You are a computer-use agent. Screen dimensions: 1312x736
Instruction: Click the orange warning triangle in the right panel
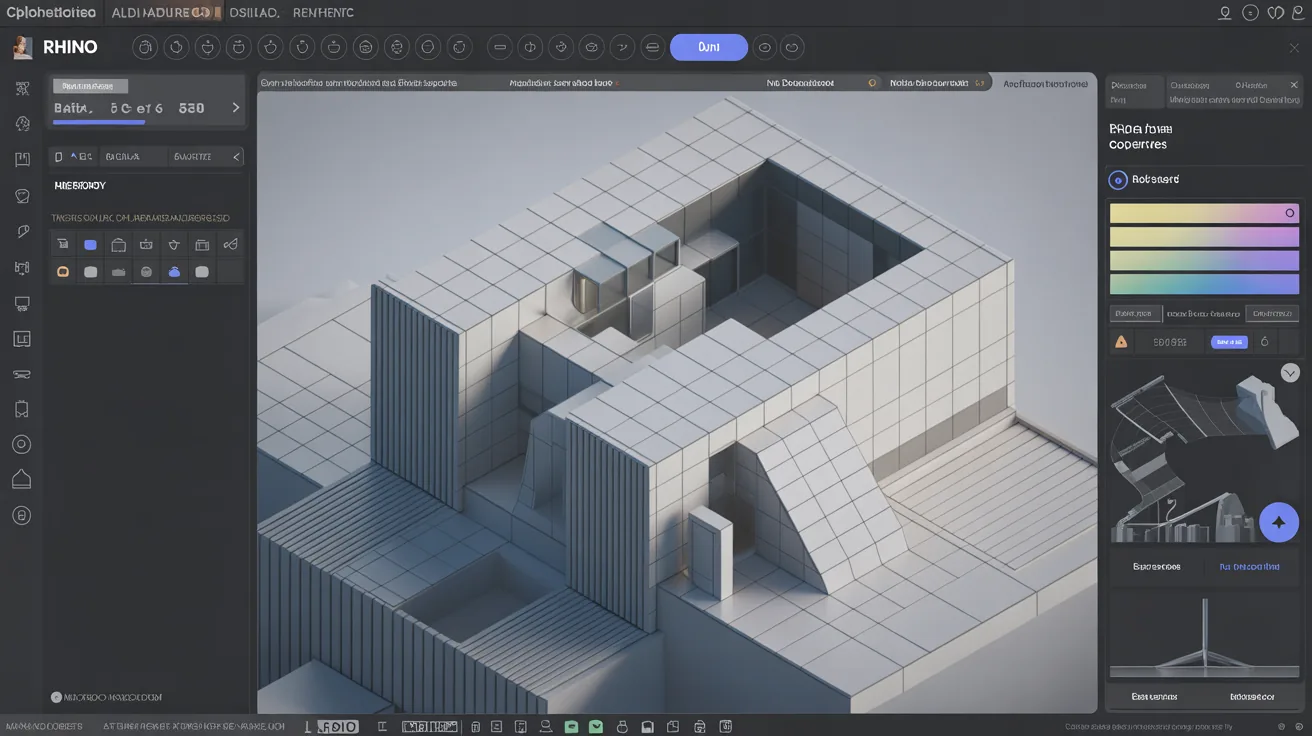click(1121, 342)
